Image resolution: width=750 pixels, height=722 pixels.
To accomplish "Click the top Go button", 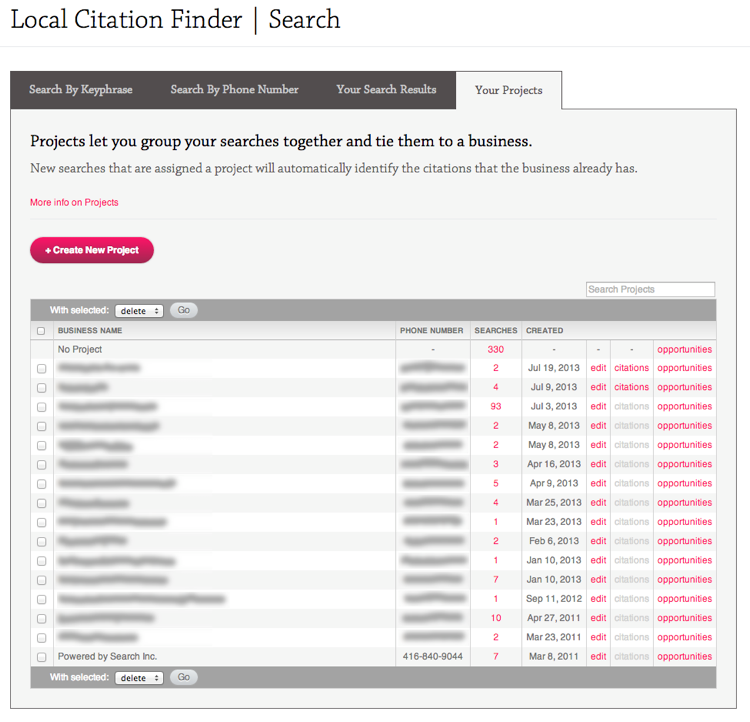I will point(184,310).
